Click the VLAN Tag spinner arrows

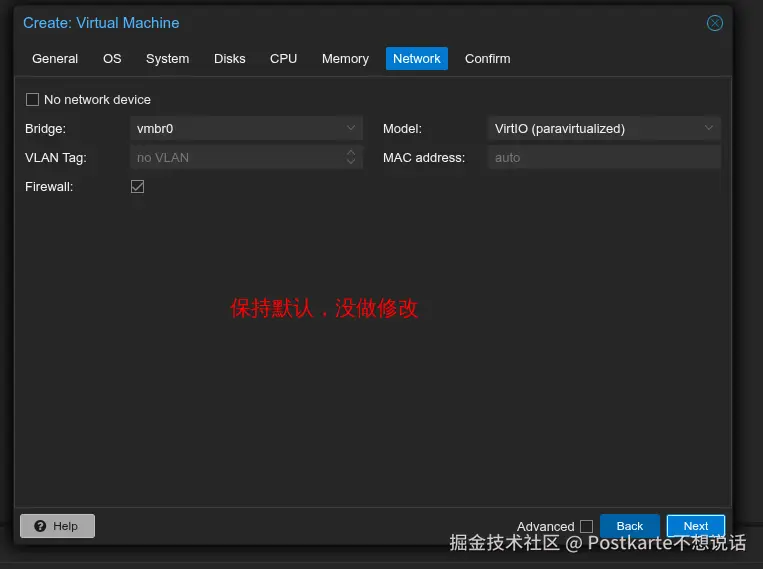[x=350, y=157]
